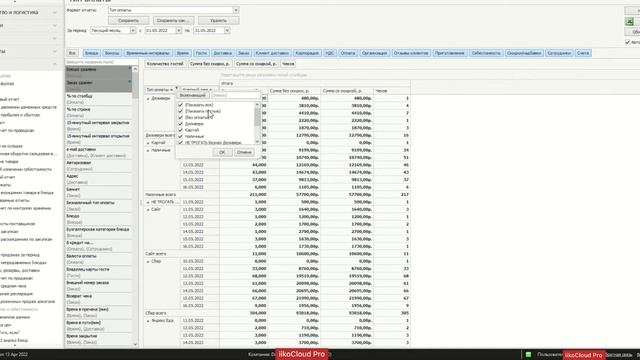Select the Бонусы field category tab
The height and width of the screenshot is (360, 640).
pyautogui.click(x=112, y=53)
